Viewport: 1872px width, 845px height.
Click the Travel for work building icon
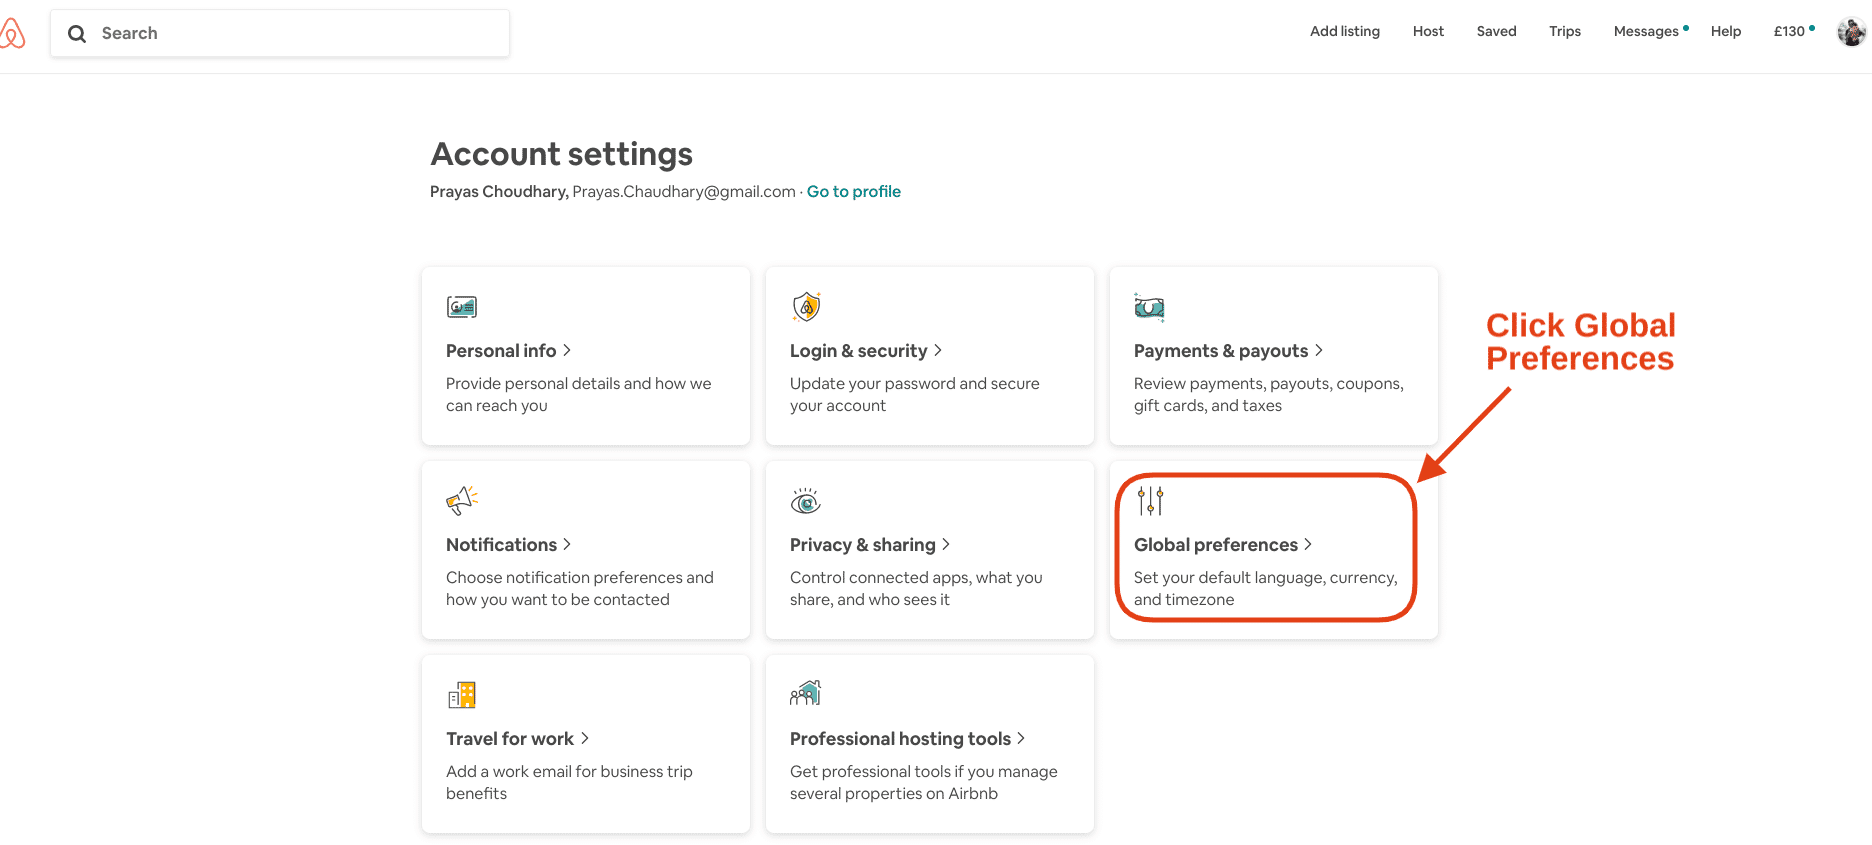462,695
